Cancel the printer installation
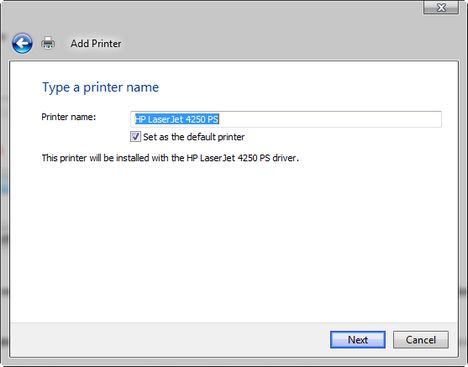The image size is (468, 367). [421, 340]
